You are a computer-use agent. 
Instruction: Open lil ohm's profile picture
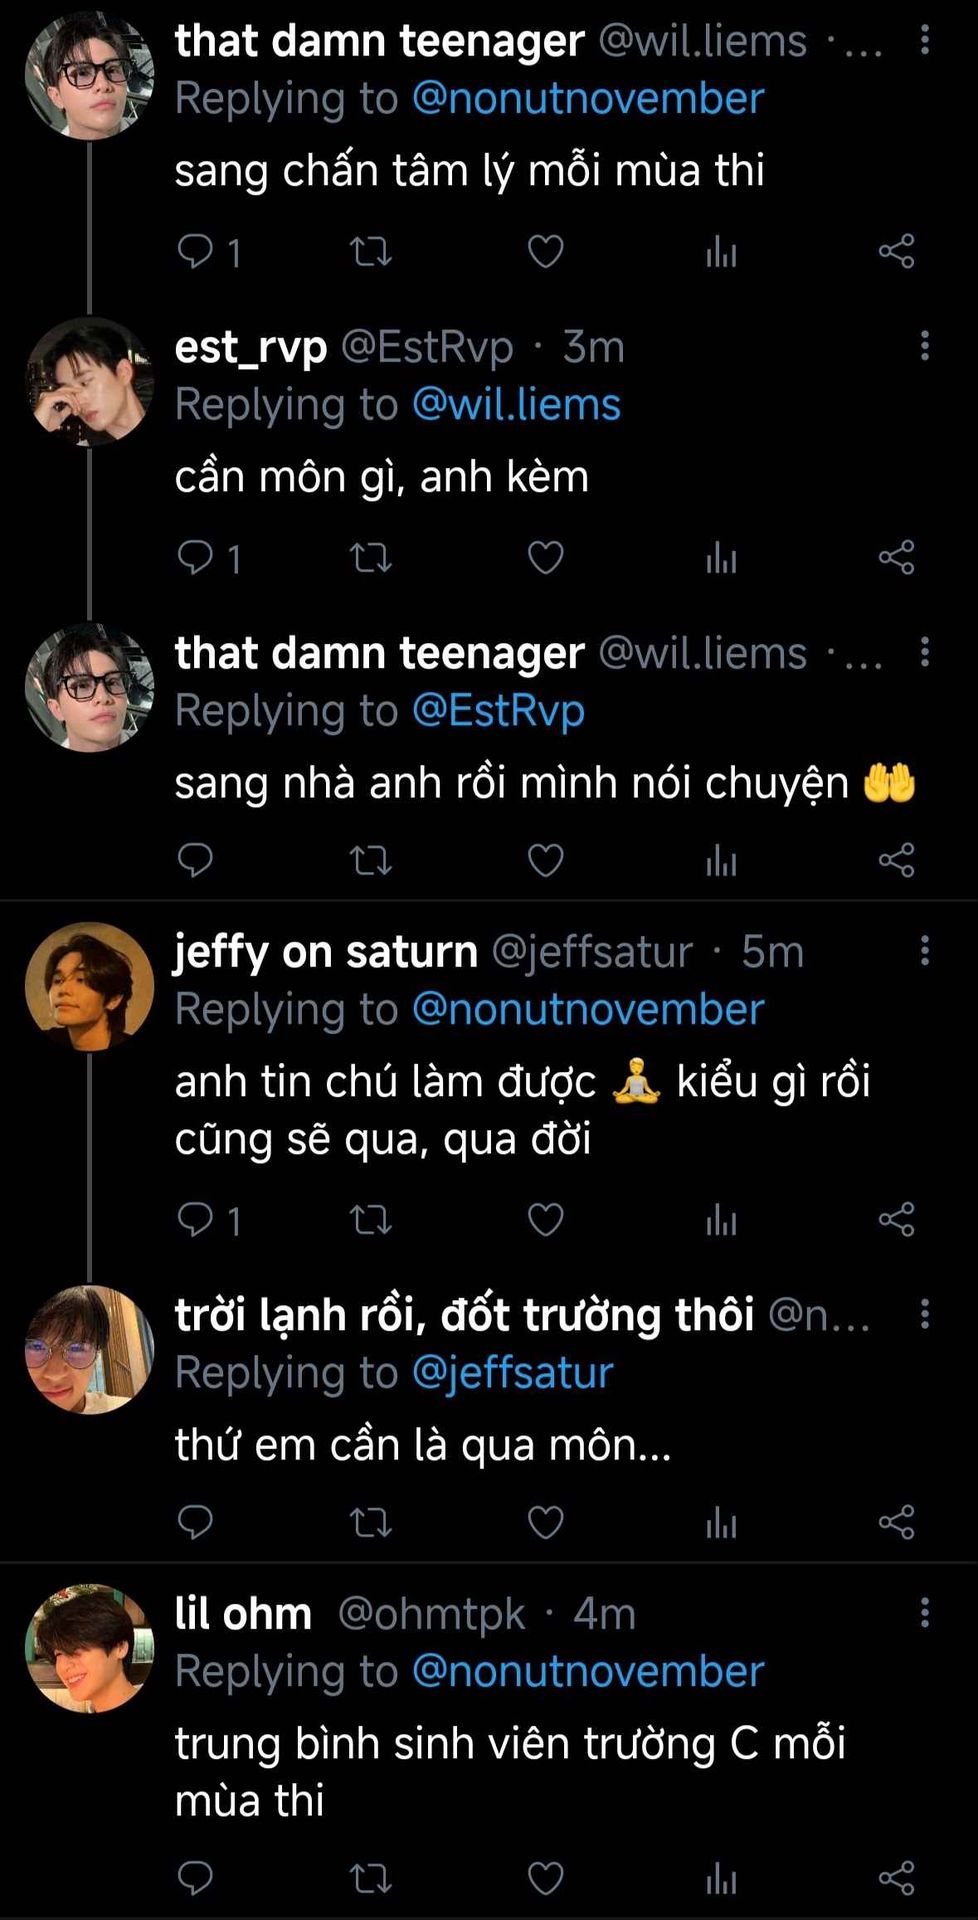[x=90, y=1647]
